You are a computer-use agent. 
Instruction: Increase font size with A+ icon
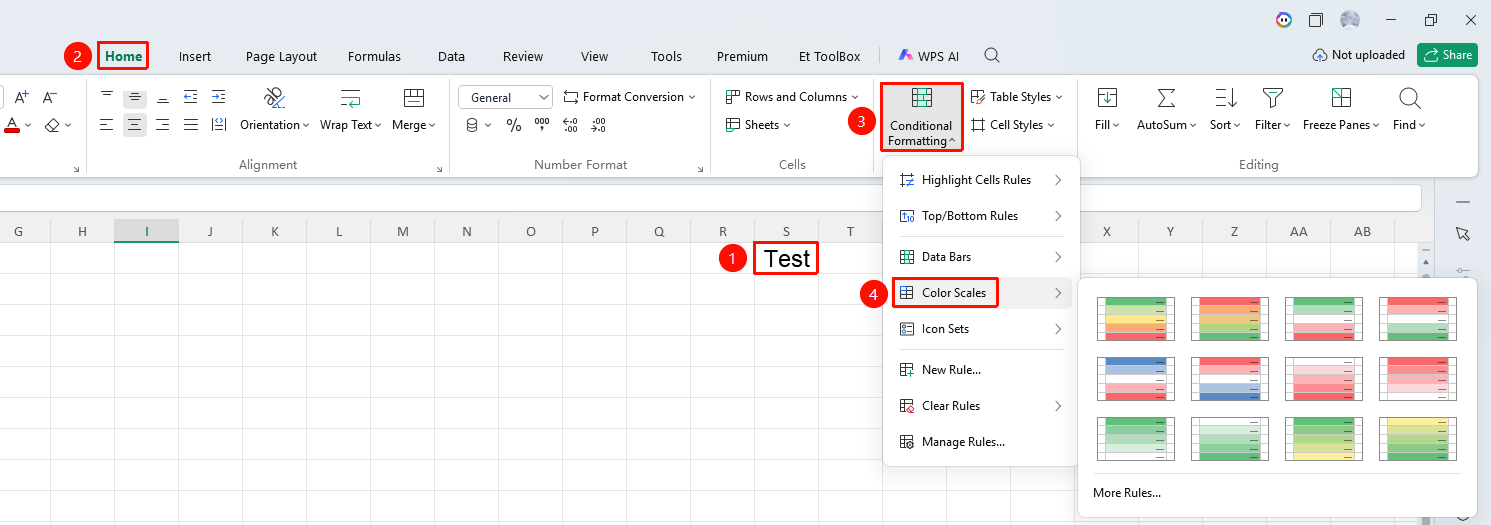pos(22,97)
